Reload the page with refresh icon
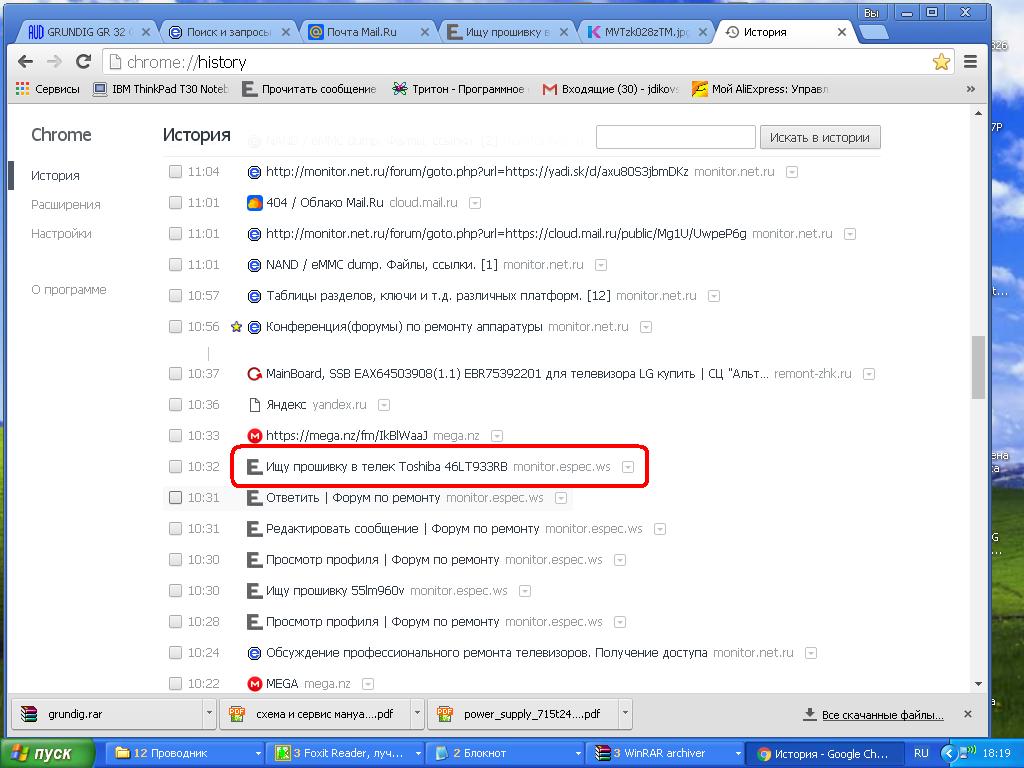The image size is (1024, 768). pos(84,62)
